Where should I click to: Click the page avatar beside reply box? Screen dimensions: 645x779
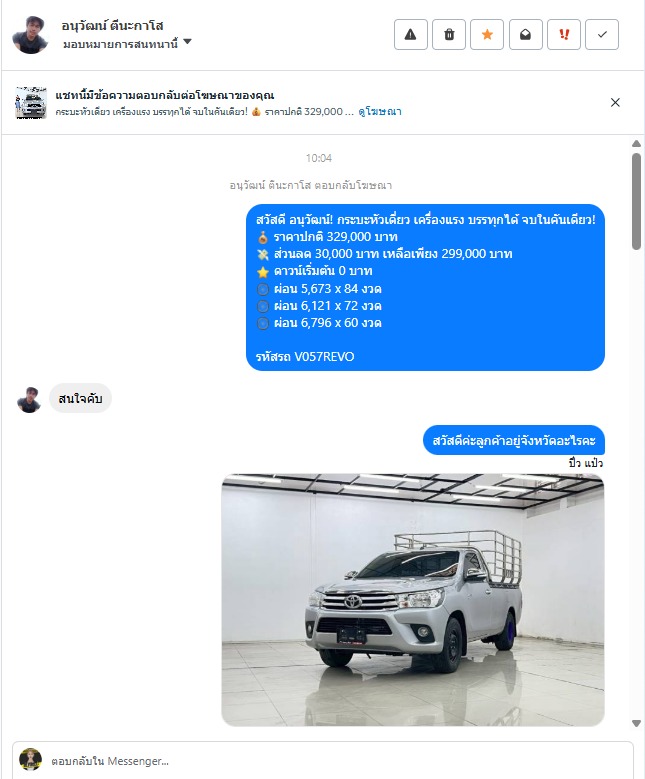tap(30, 759)
